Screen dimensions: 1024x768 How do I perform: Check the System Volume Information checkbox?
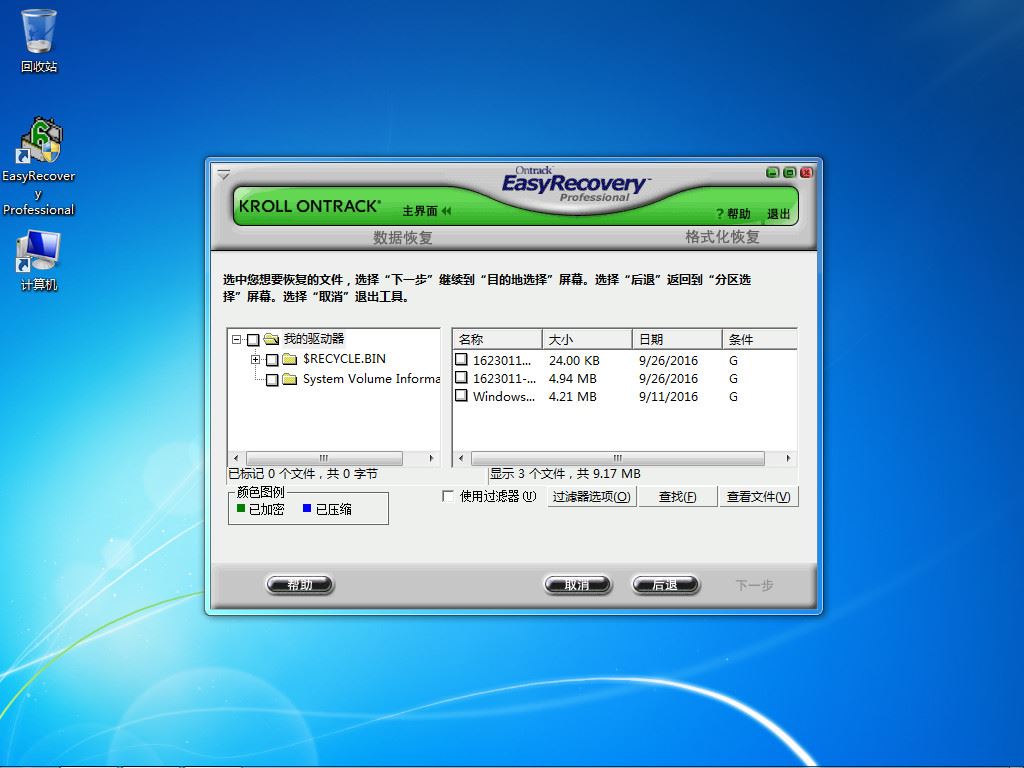(x=272, y=379)
